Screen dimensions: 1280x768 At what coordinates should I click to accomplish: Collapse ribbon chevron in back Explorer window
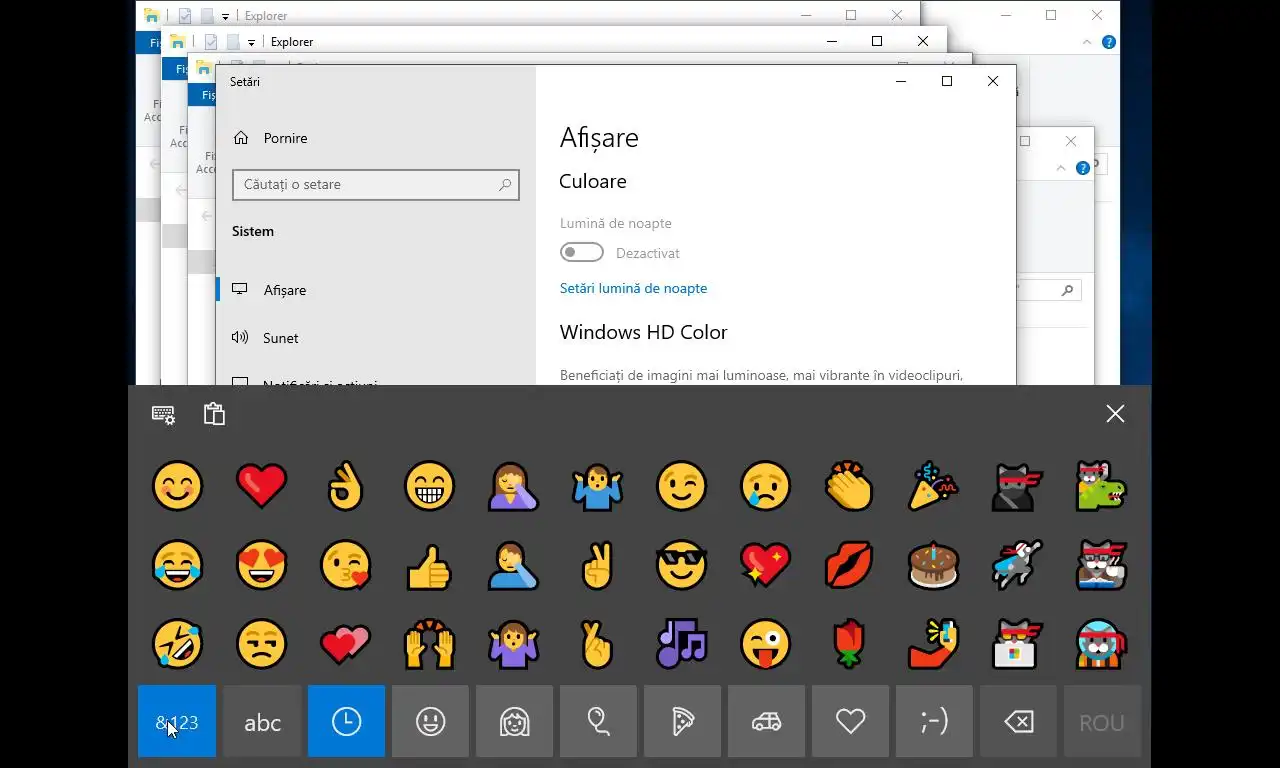(1088, 42)
